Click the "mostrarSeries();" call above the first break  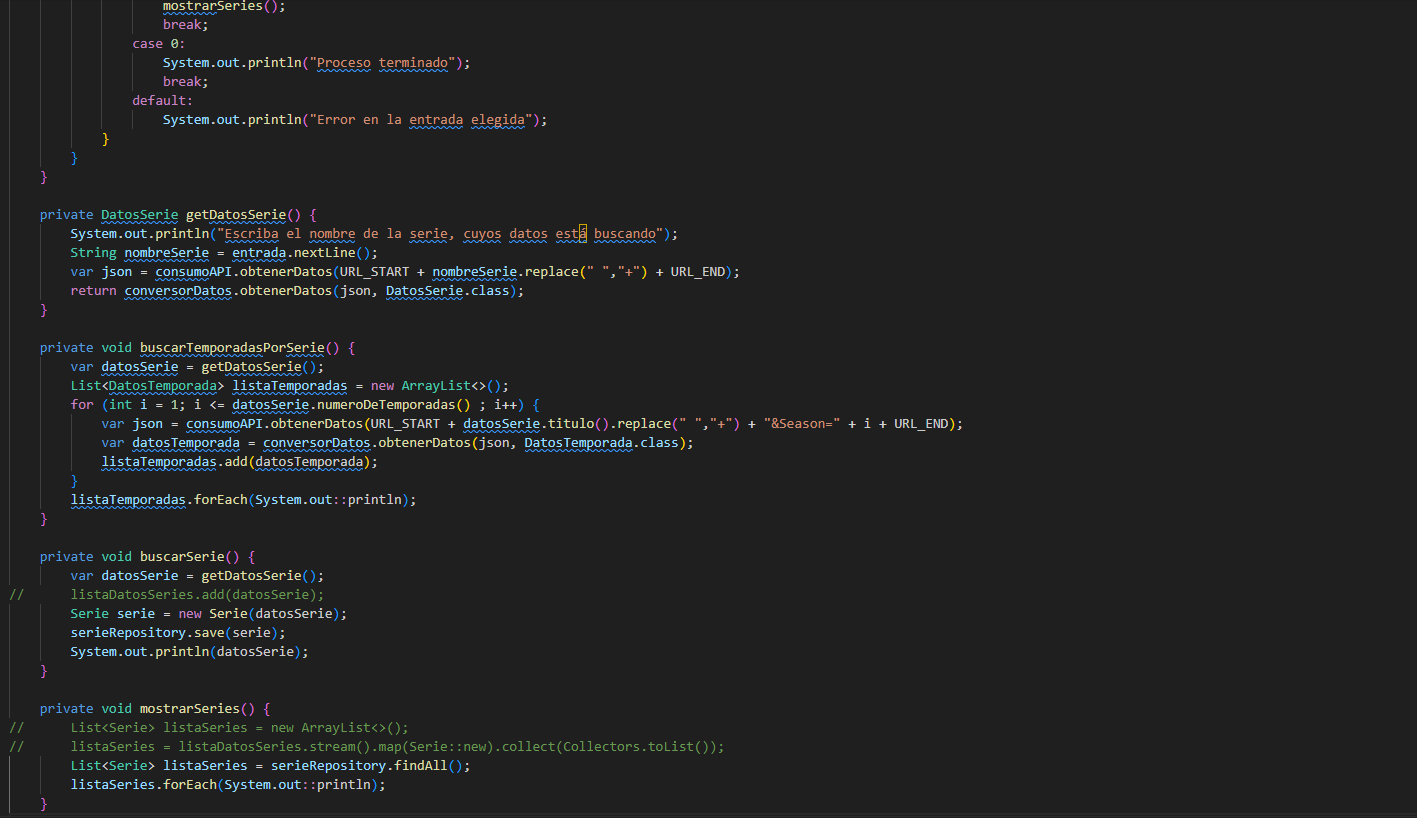[x=224, y=5]
